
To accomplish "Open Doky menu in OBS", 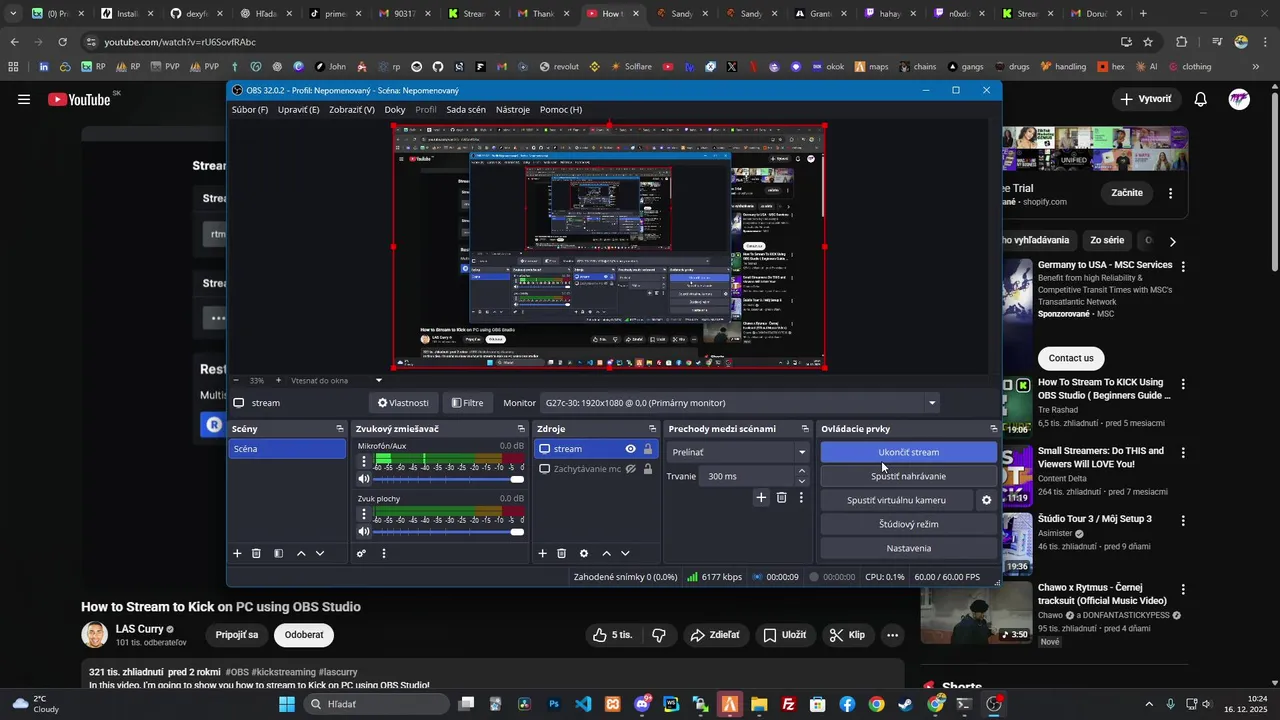I will point(395,110).
